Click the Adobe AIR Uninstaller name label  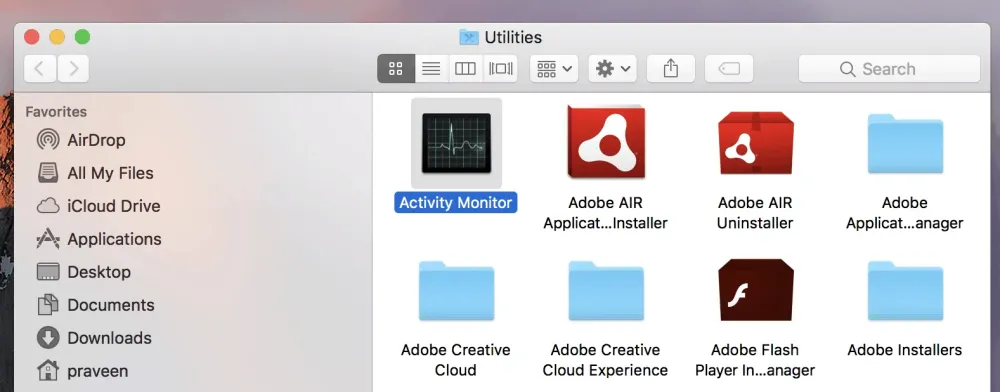coord(755,213)
